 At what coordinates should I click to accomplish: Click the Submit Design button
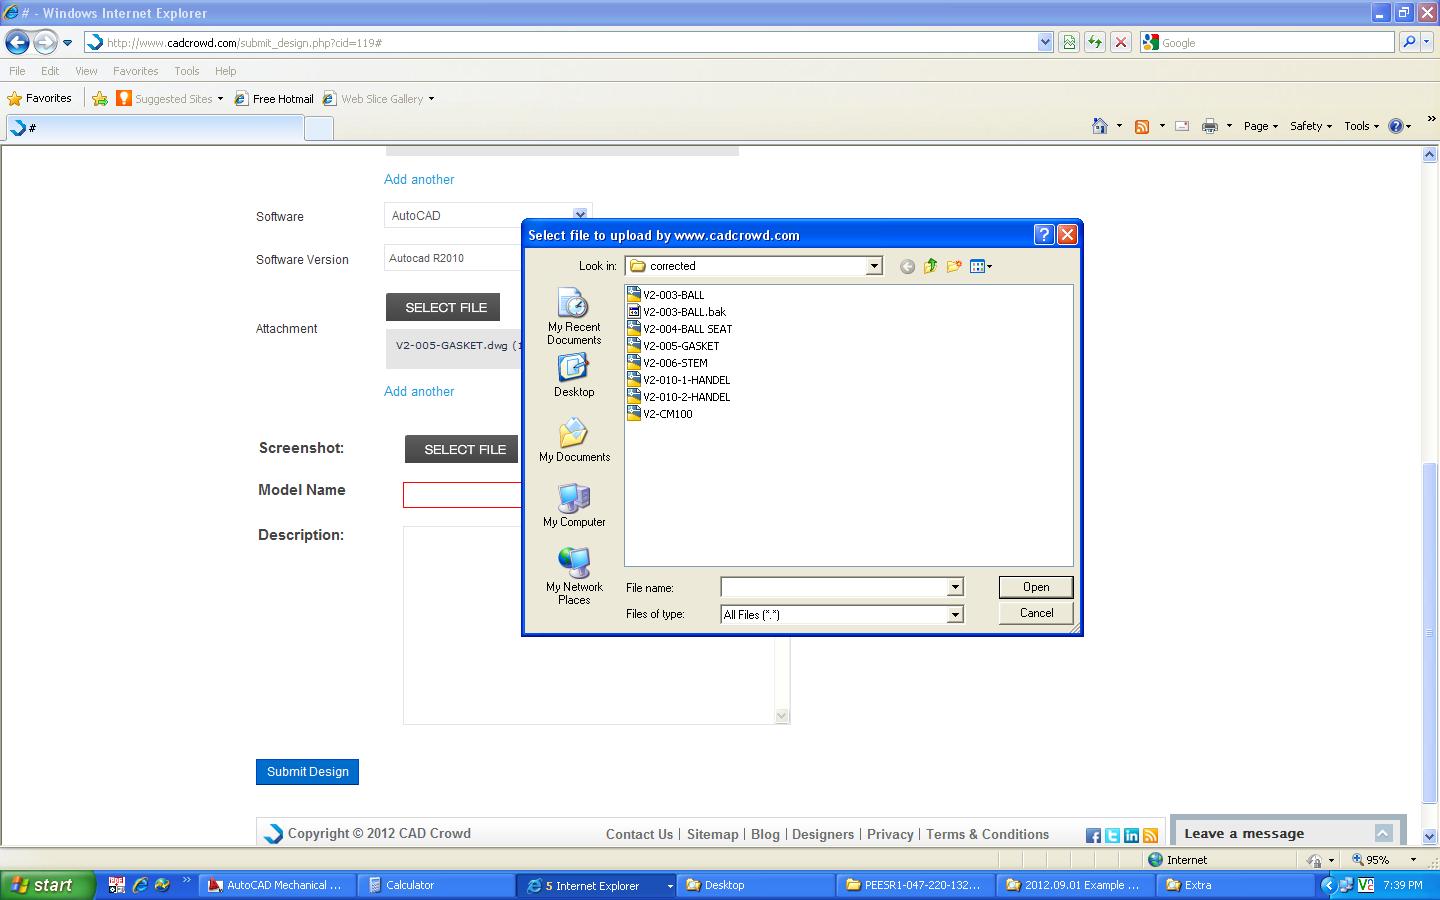(307, 772)
